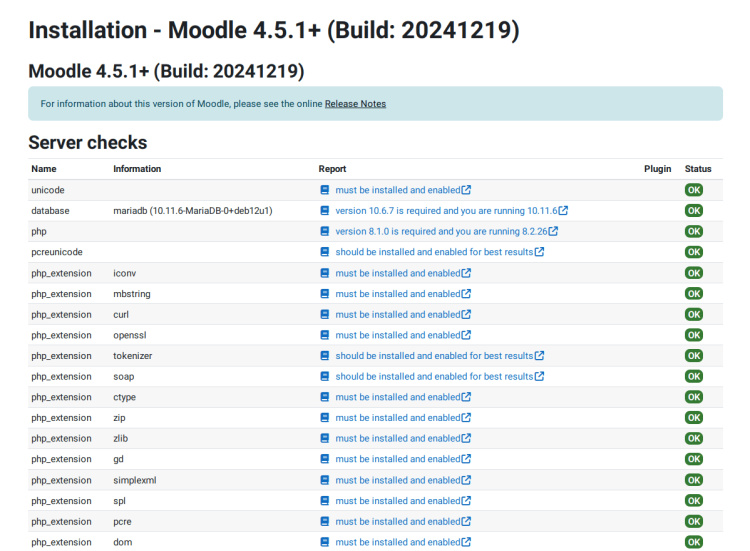The height and width of the screenshot is (551, 750).
Task: Click the OK status badge for openssl
Action: point(693,335)
